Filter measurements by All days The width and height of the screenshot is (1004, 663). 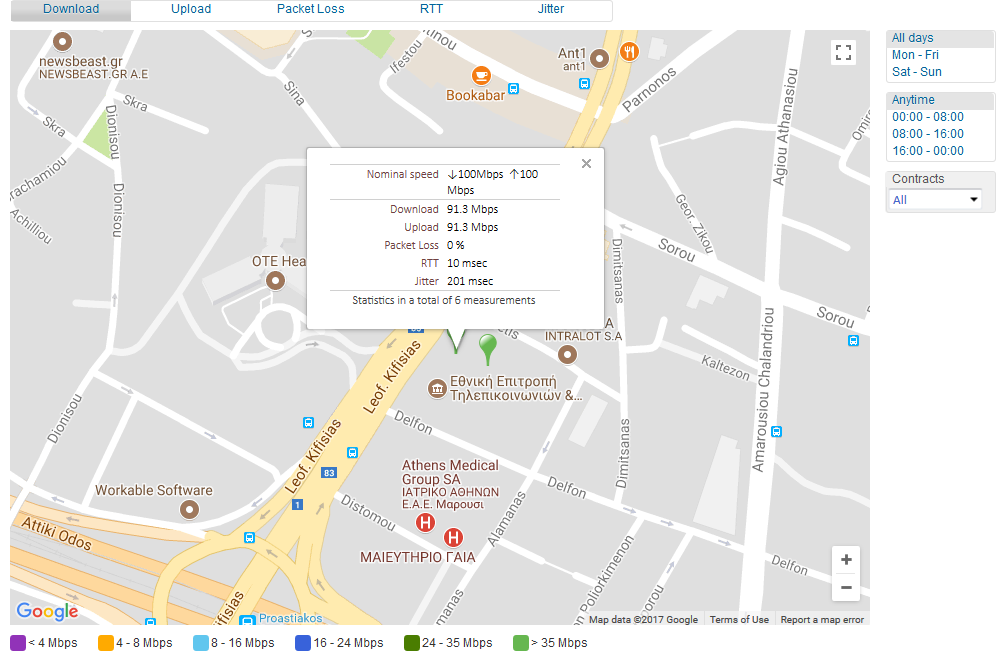tap(940, 38)
